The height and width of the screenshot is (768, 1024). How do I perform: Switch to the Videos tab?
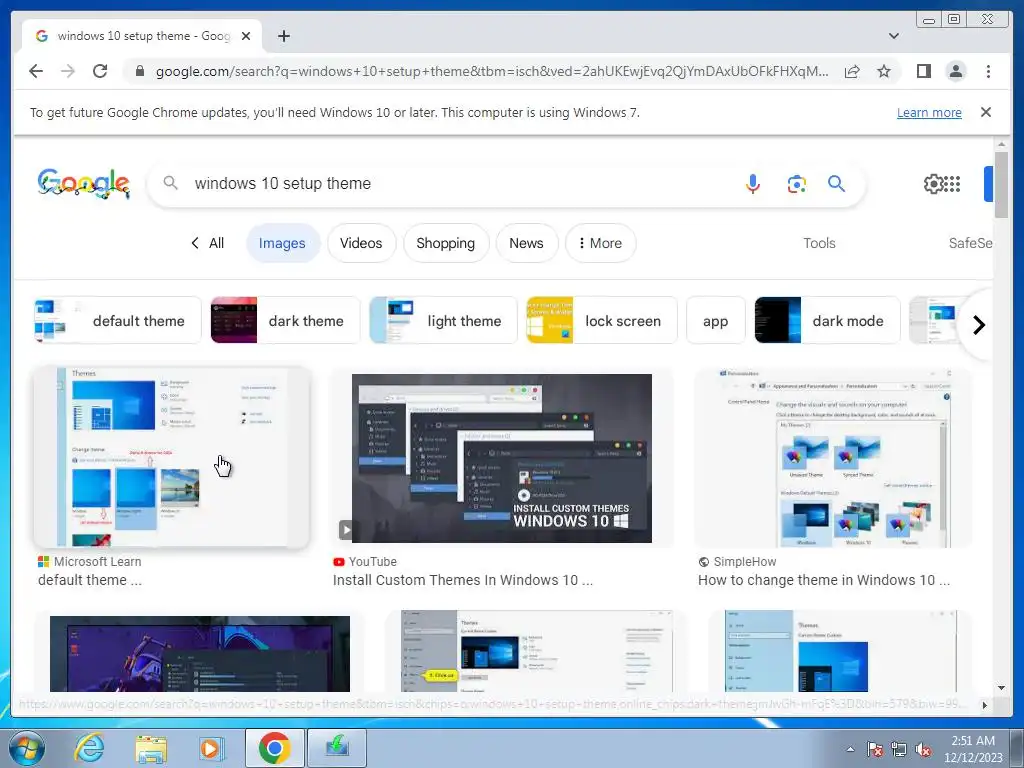361,243
